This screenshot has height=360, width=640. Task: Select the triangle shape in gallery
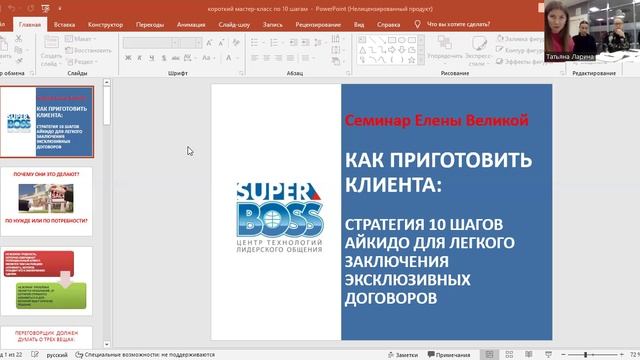point(362,50)
